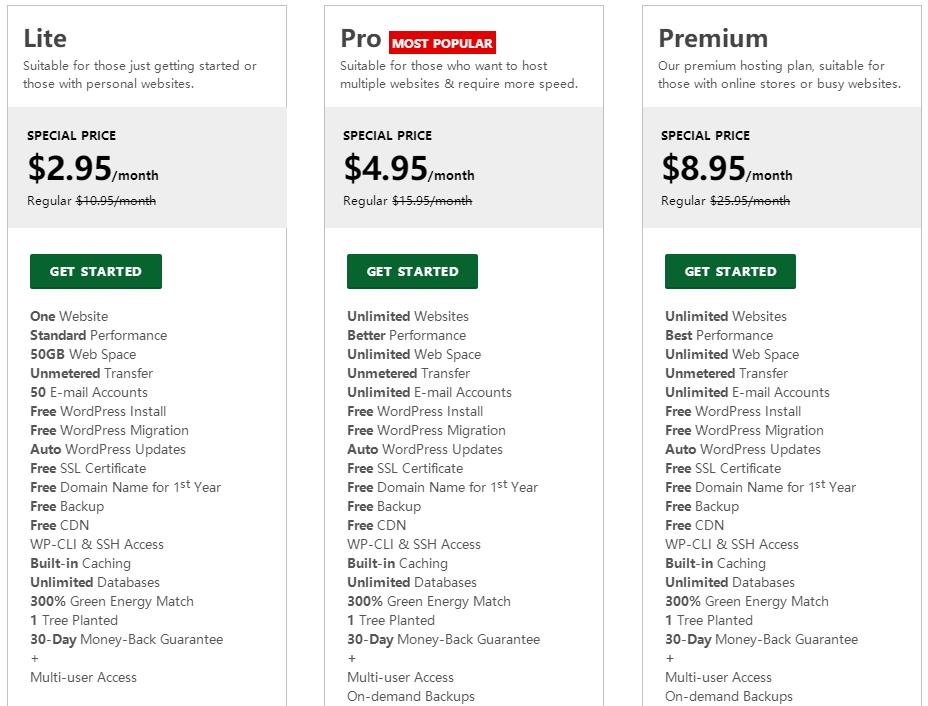Expand the plus sign in Premium features

pyautogui.click(x=669, y=658)
